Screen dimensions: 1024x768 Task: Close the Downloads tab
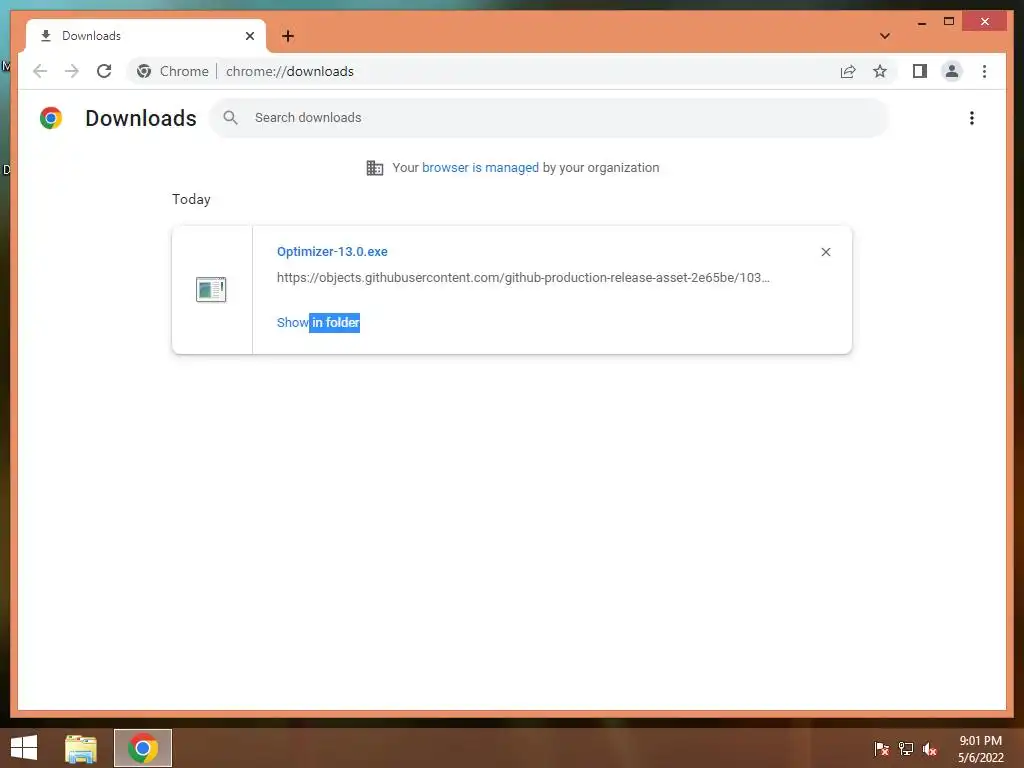coord(249,36)
